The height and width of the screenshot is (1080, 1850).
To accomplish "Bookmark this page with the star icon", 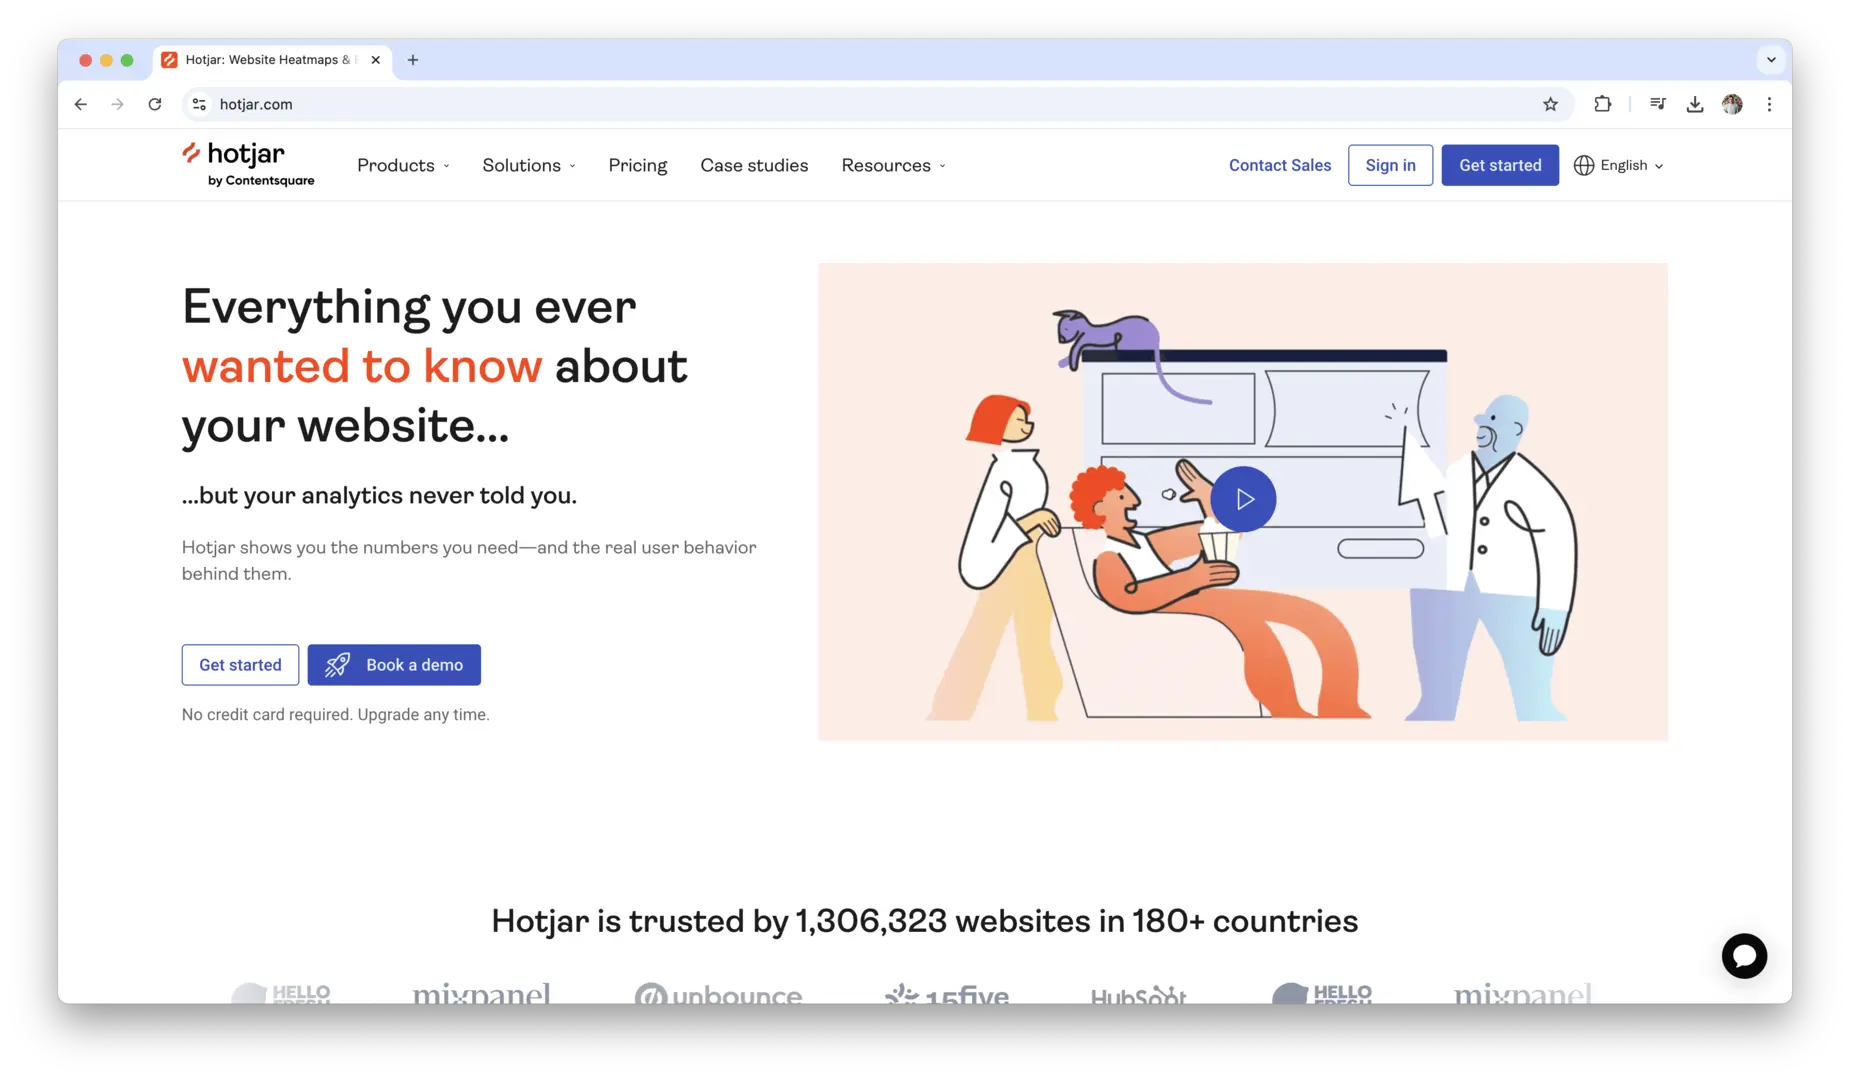I will point(1550,104).
